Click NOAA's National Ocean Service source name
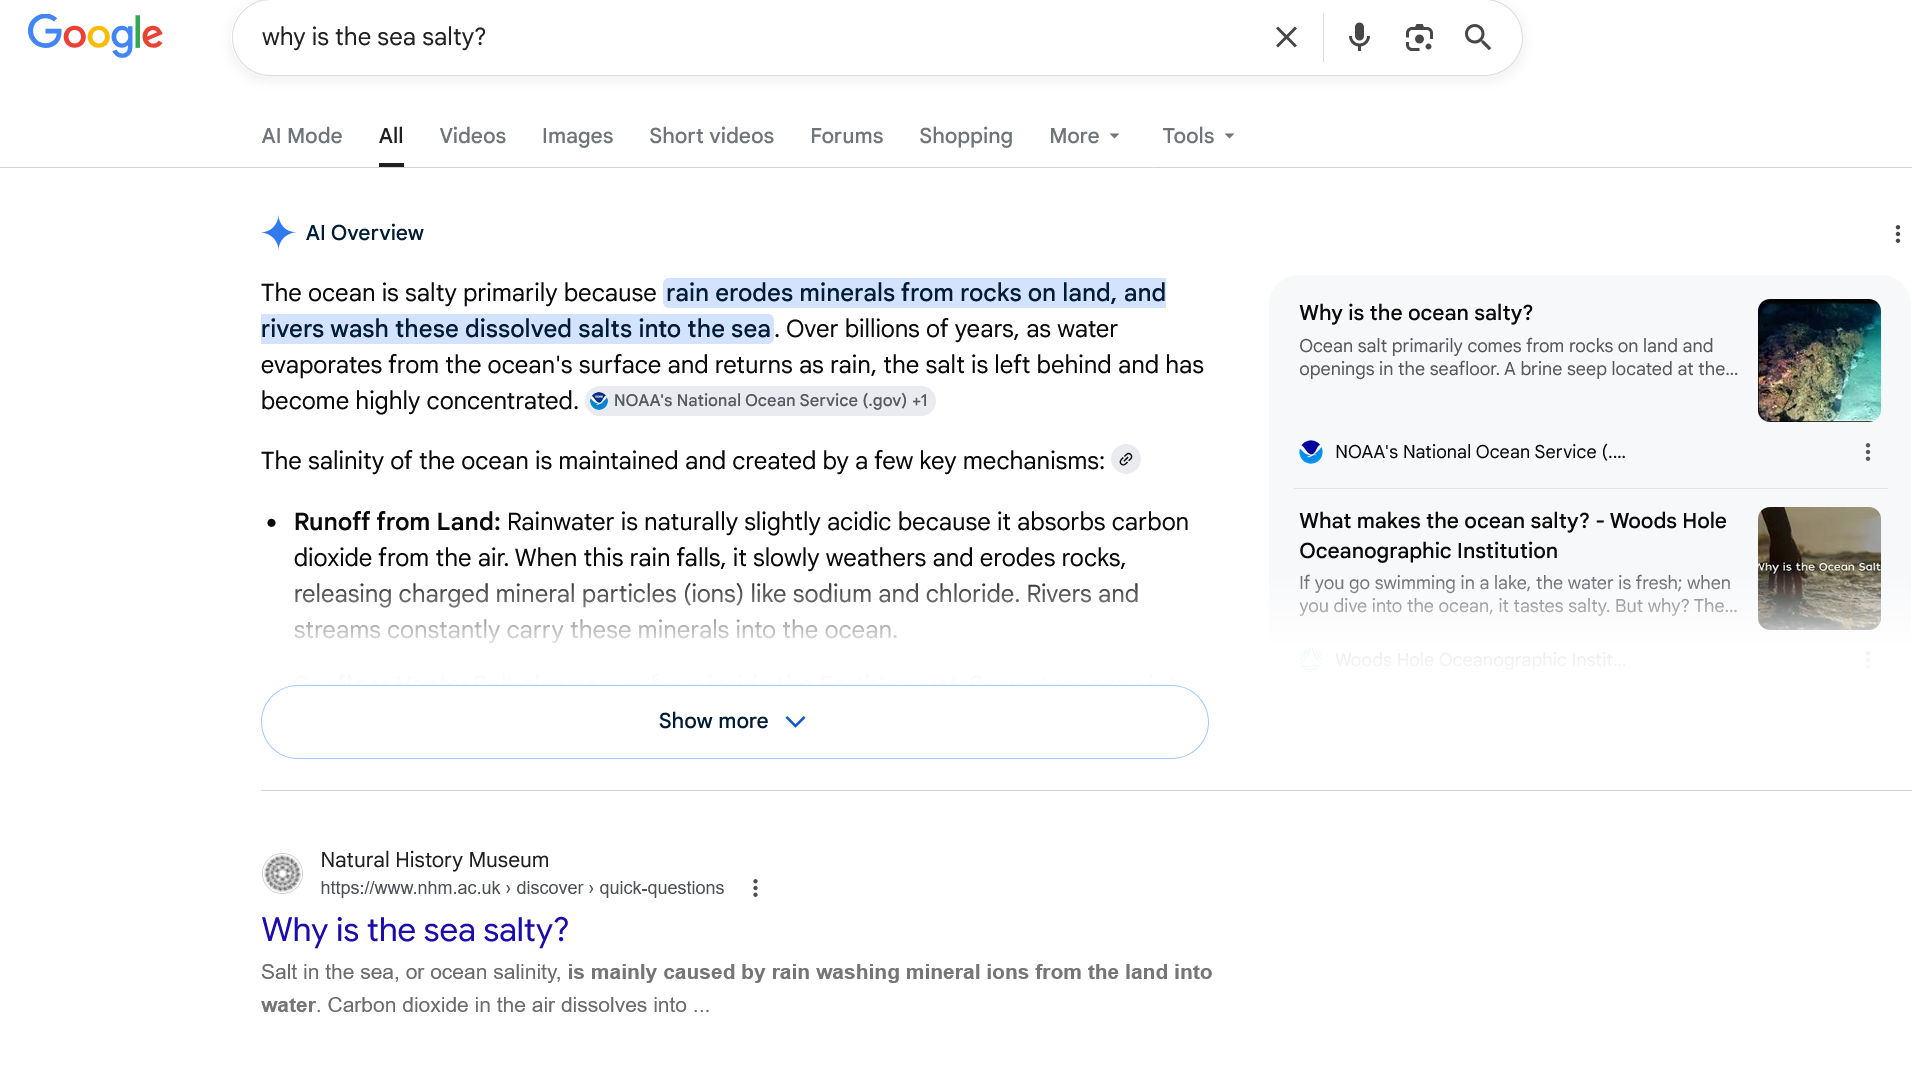 [1480, 452]
